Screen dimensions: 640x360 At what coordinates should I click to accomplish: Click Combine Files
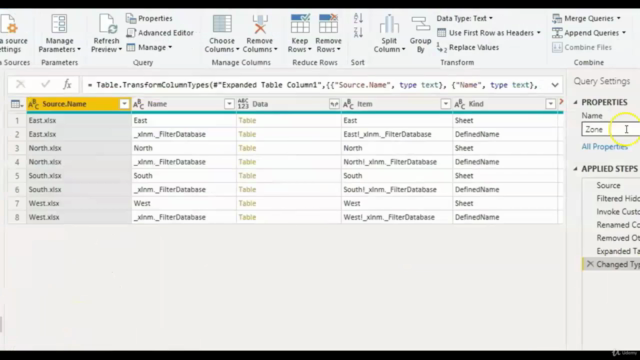click(x=582, y=47)
